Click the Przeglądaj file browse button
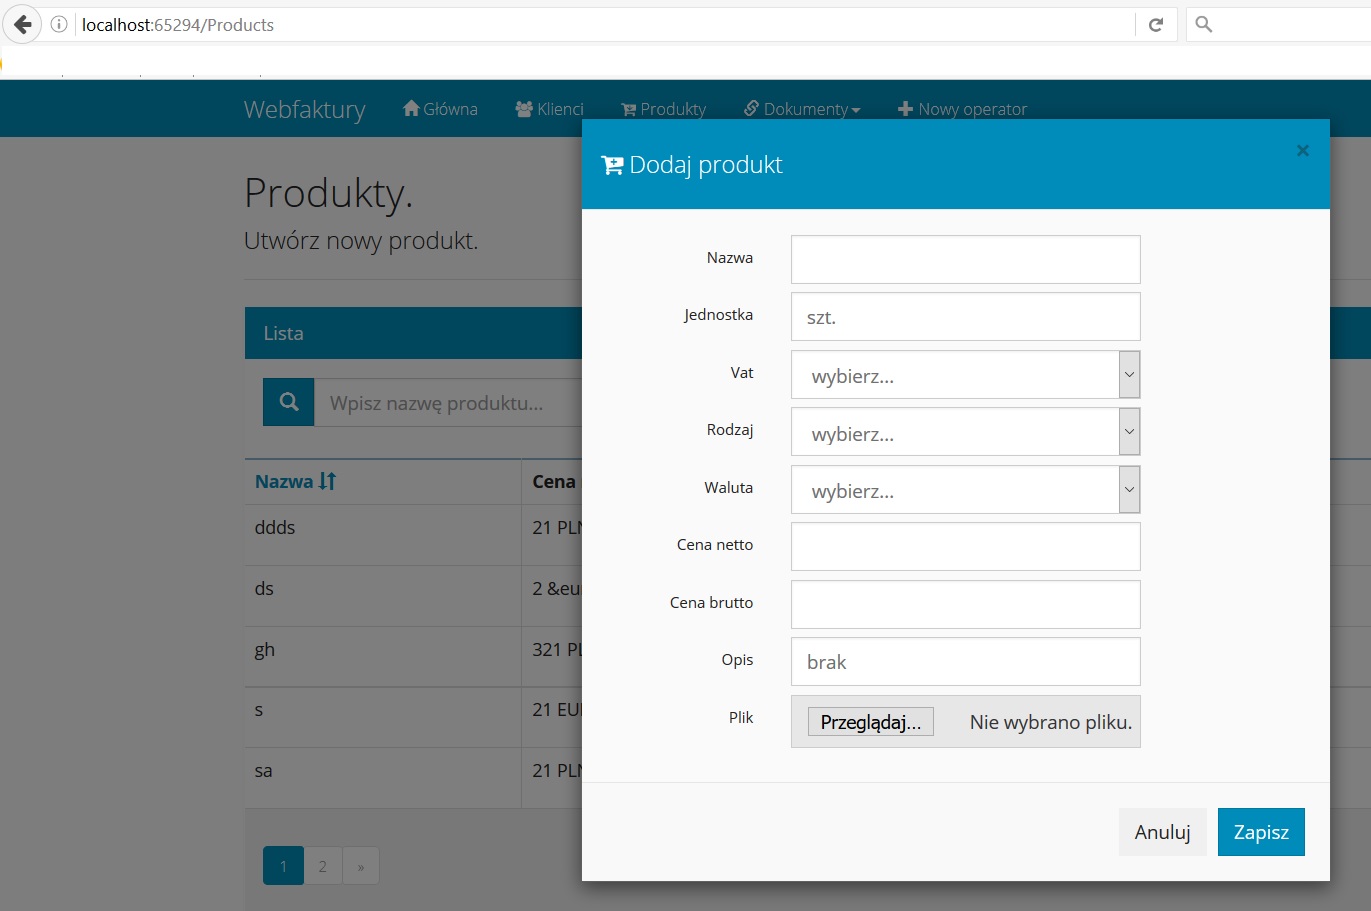This screenshot has height=911, width=1371. [870, 722]
